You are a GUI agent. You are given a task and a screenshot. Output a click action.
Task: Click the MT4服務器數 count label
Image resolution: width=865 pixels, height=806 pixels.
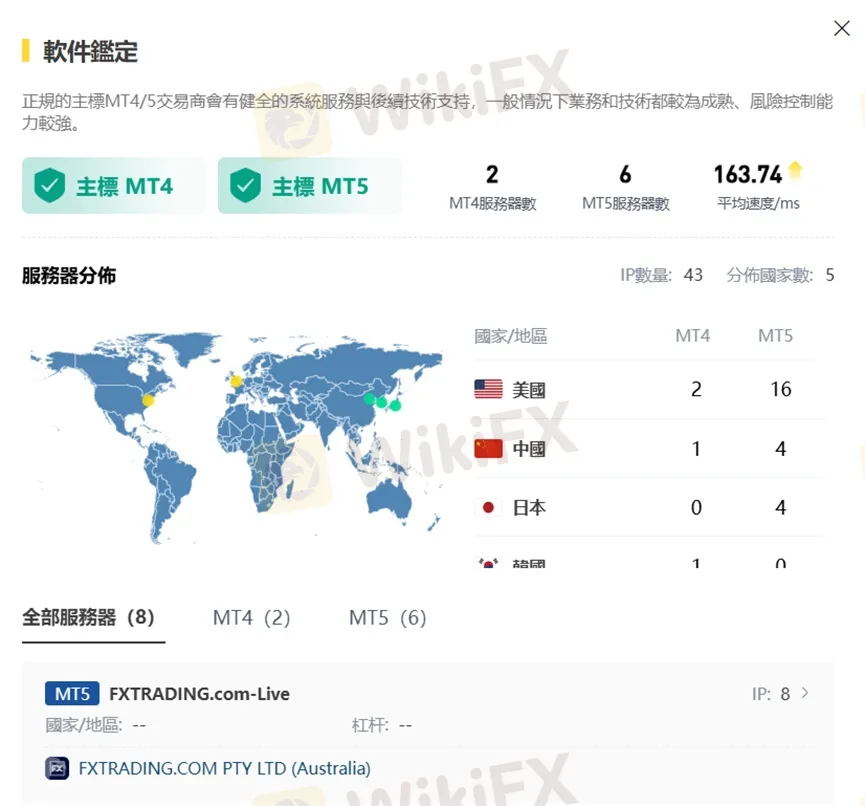coord(493,204)
